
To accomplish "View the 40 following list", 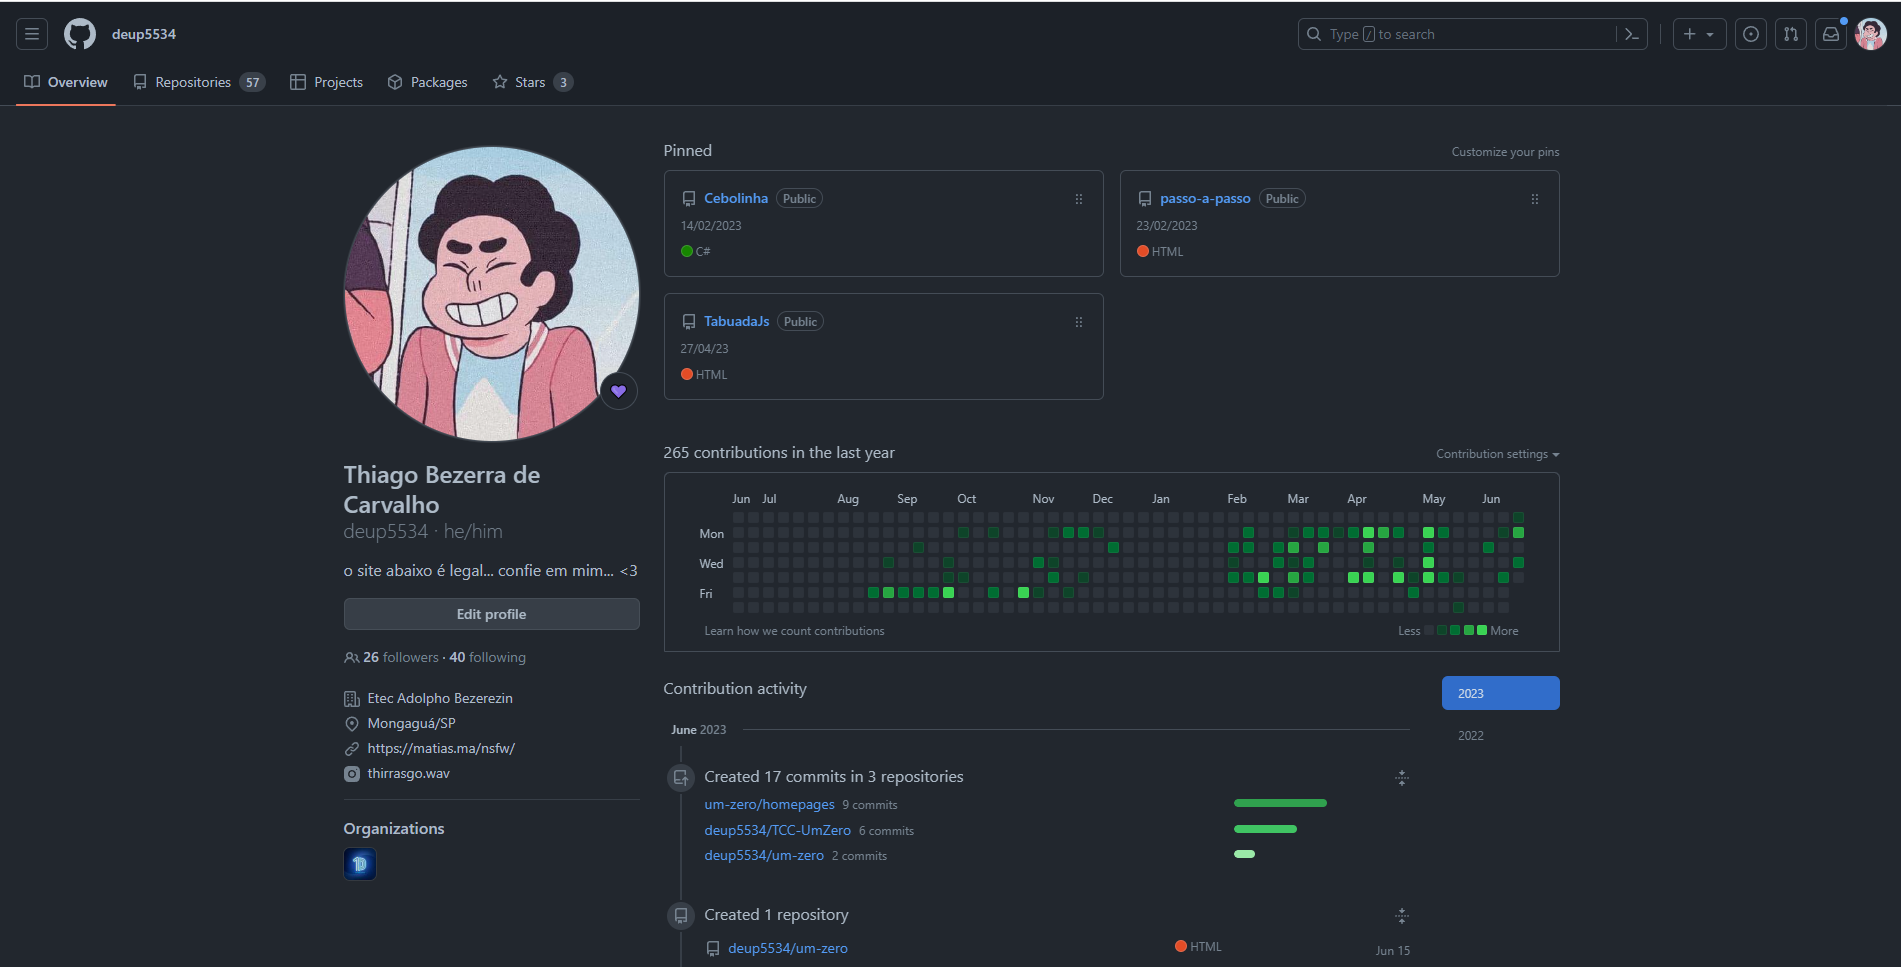I will pyautogui.click(x=487, y=657).
